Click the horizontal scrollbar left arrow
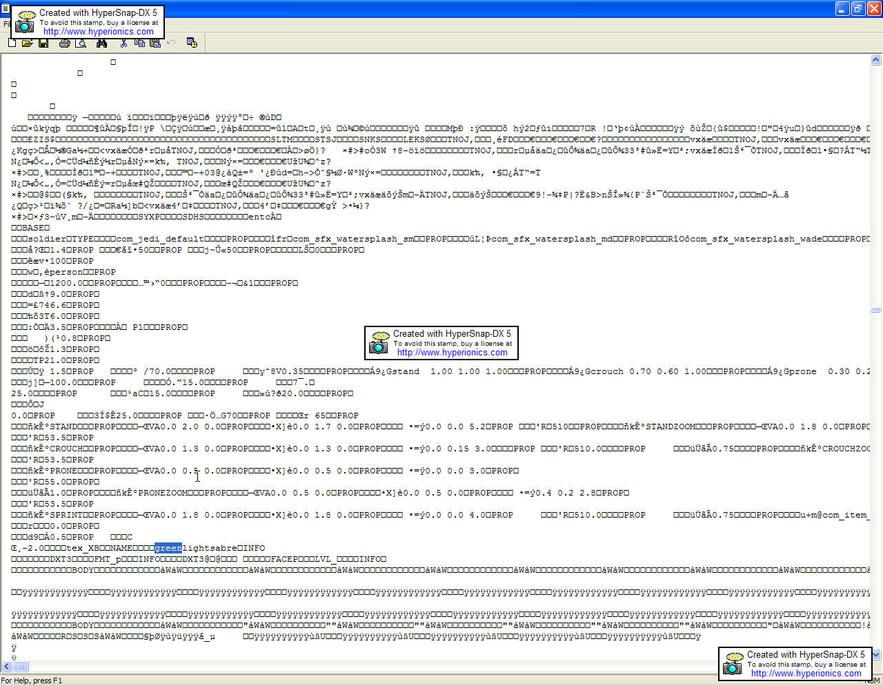Screen dimensions: 883x686 (7, 667)
